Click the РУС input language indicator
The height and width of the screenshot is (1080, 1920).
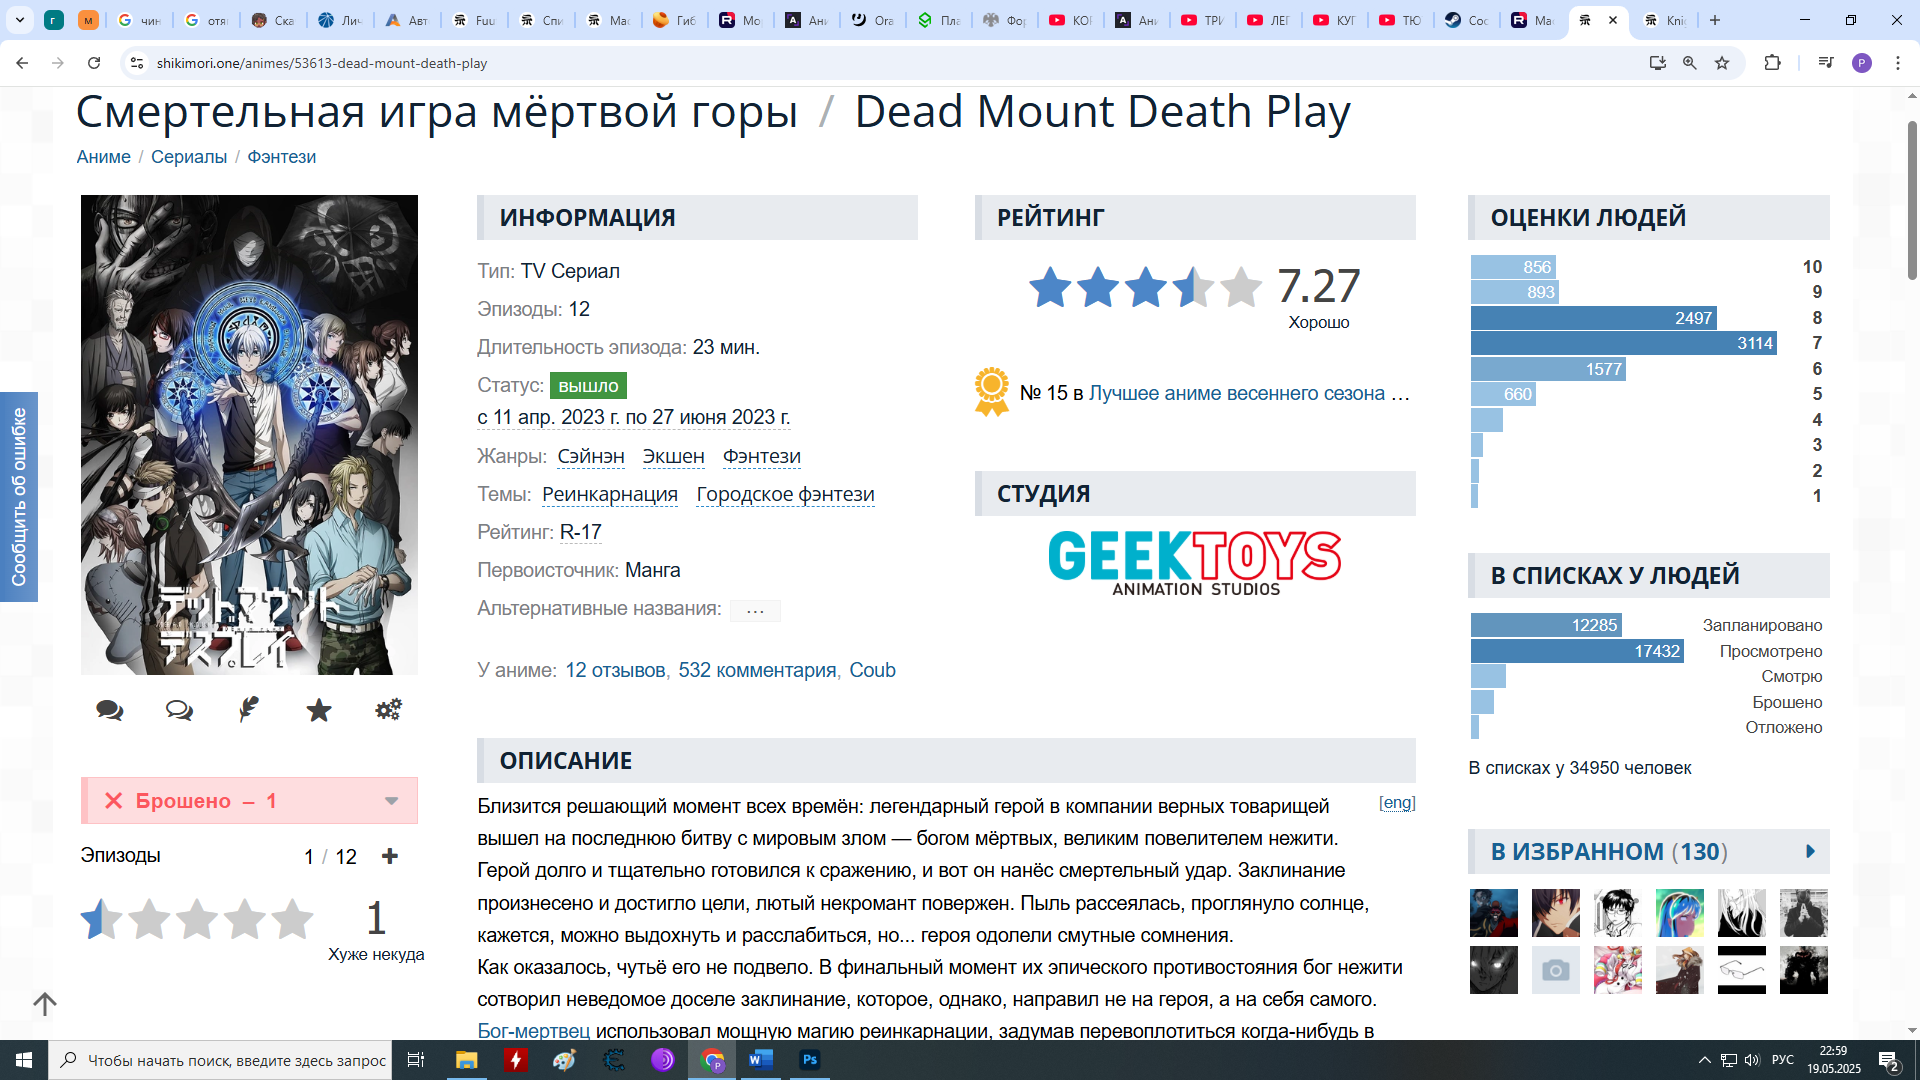(1782, 1060)
